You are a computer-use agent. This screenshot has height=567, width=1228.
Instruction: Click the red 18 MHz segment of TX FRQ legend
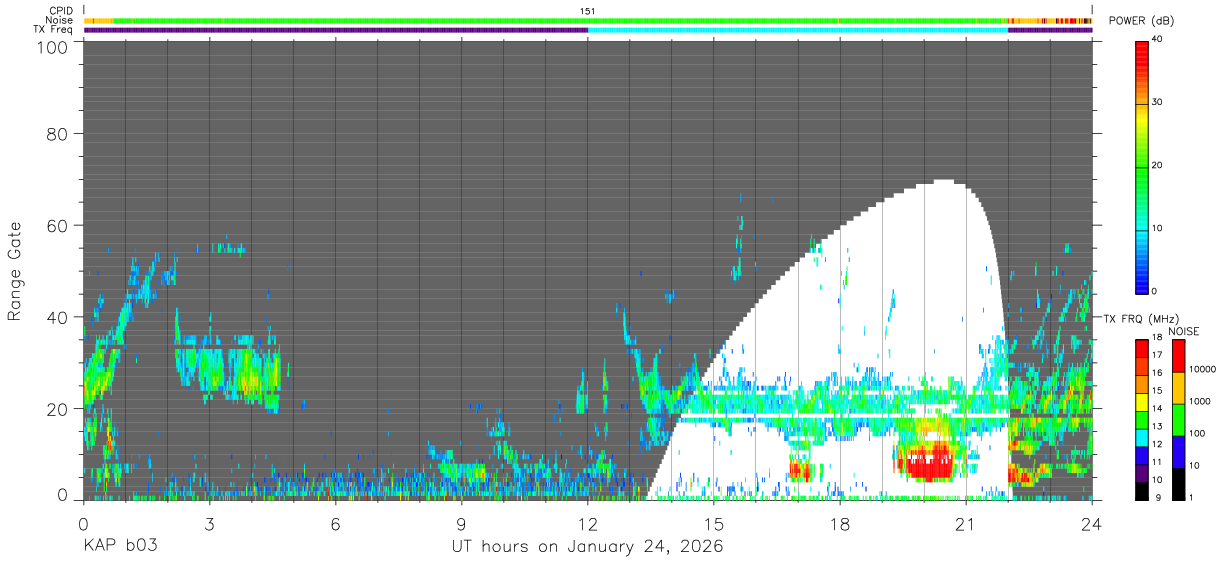(1142, 348)
